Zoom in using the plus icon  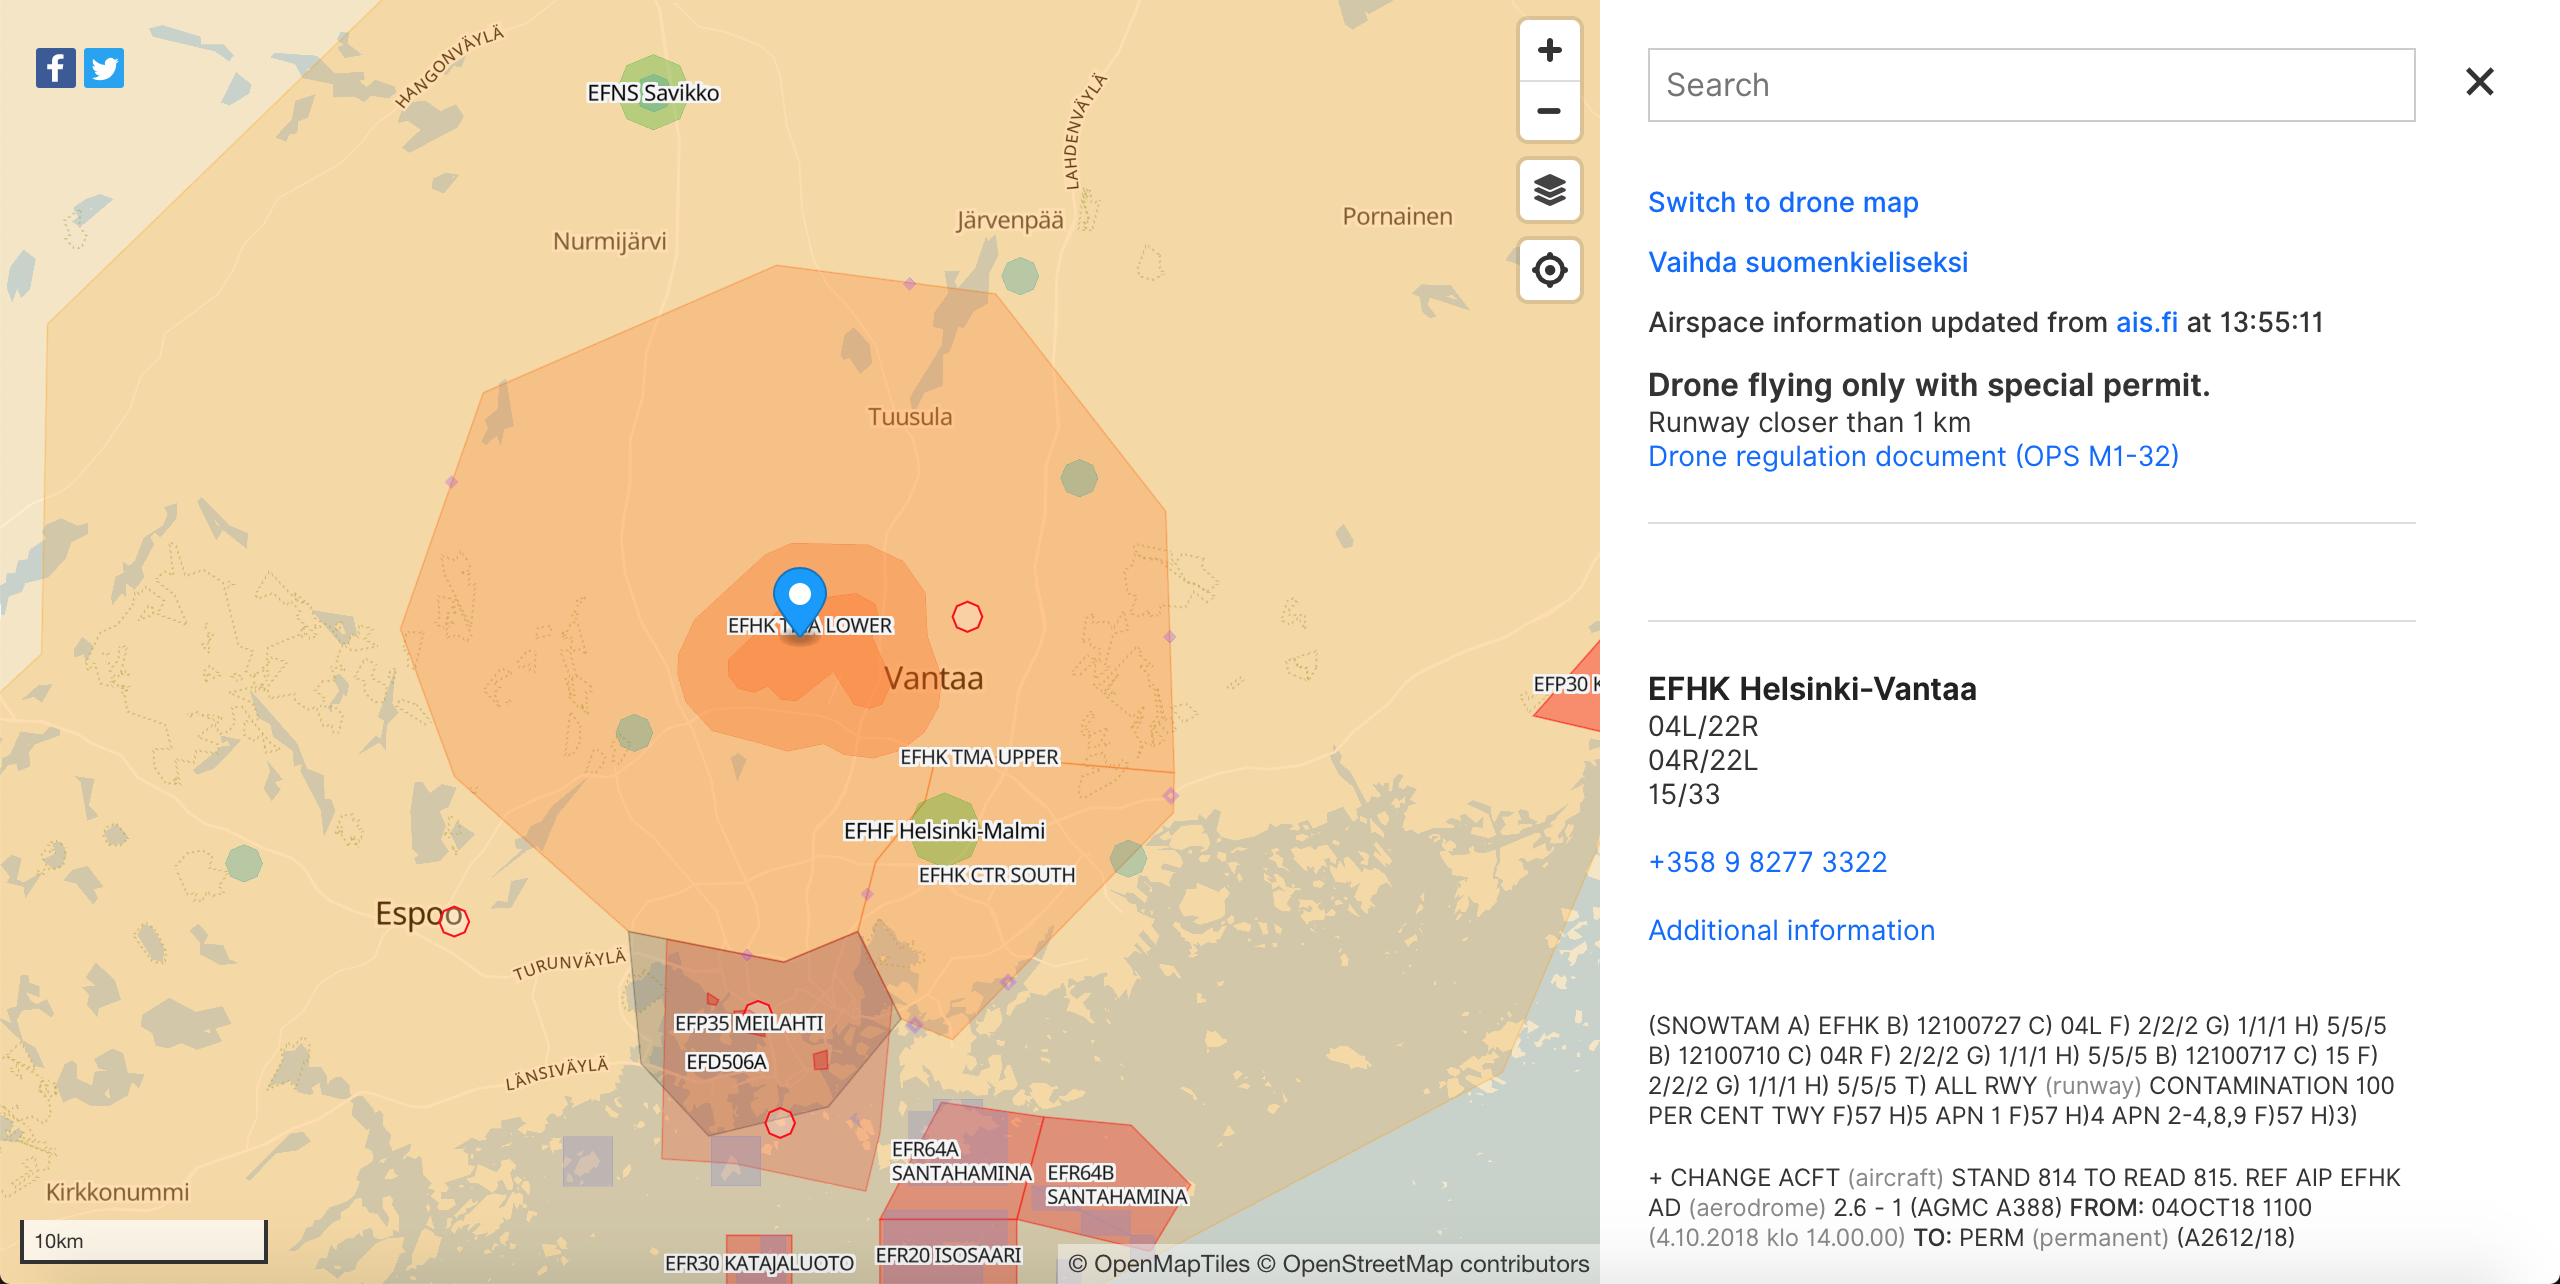1549,49
